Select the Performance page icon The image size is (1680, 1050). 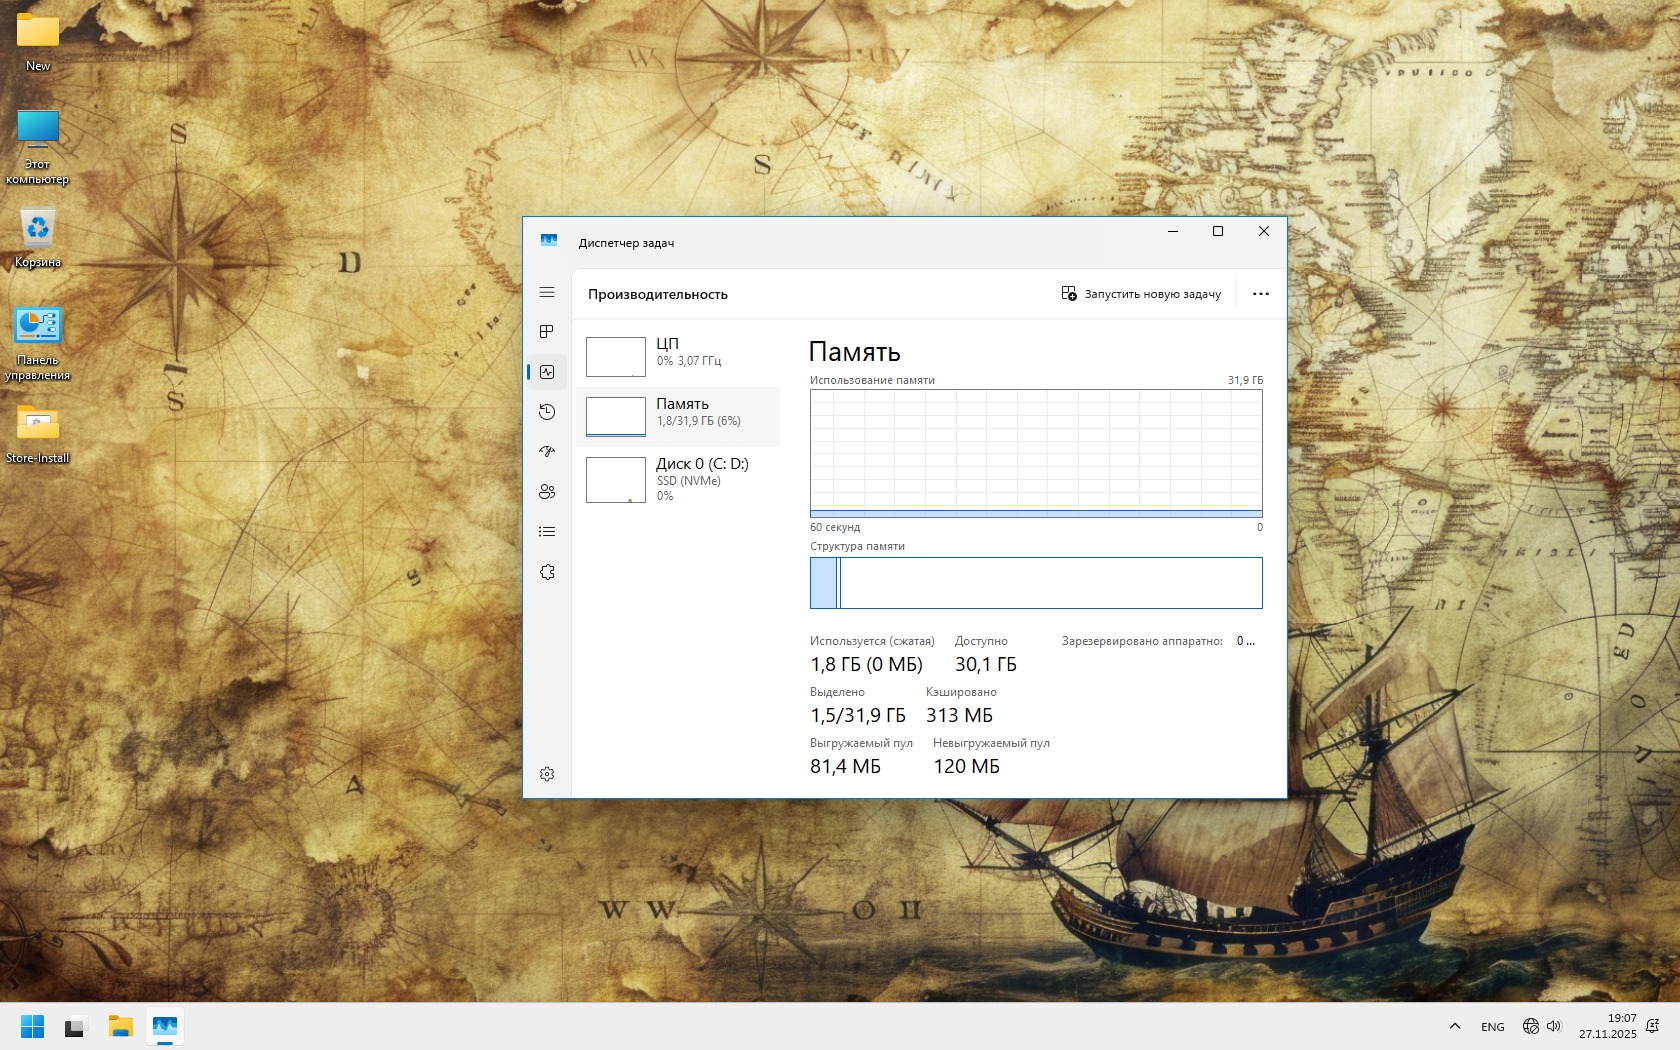click(547, 372)
